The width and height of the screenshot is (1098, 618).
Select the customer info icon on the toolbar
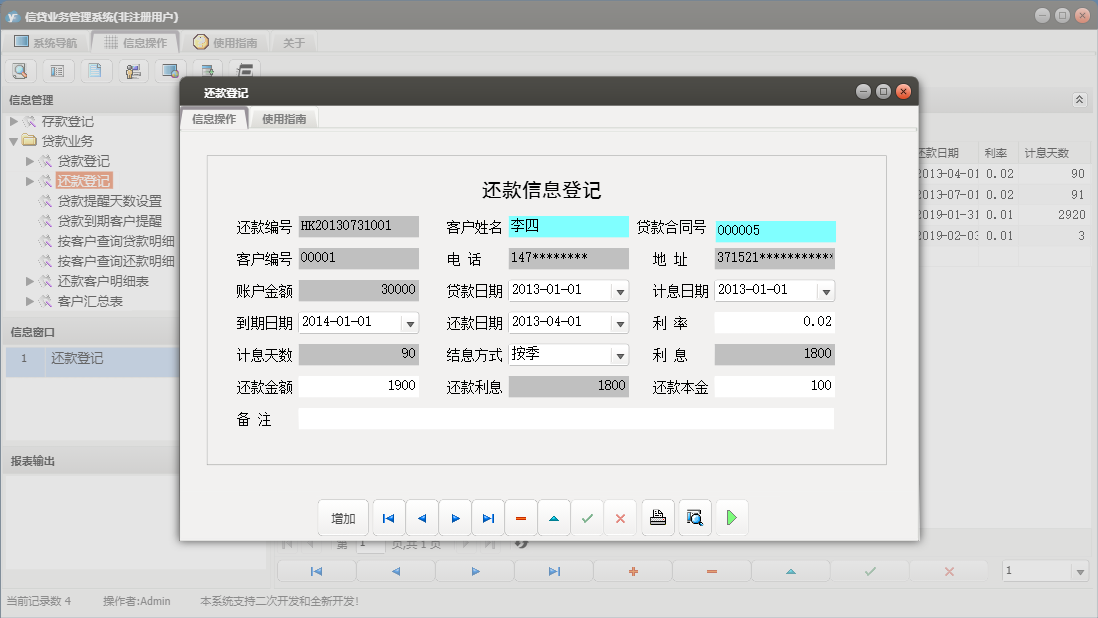[x=132, y=70]
